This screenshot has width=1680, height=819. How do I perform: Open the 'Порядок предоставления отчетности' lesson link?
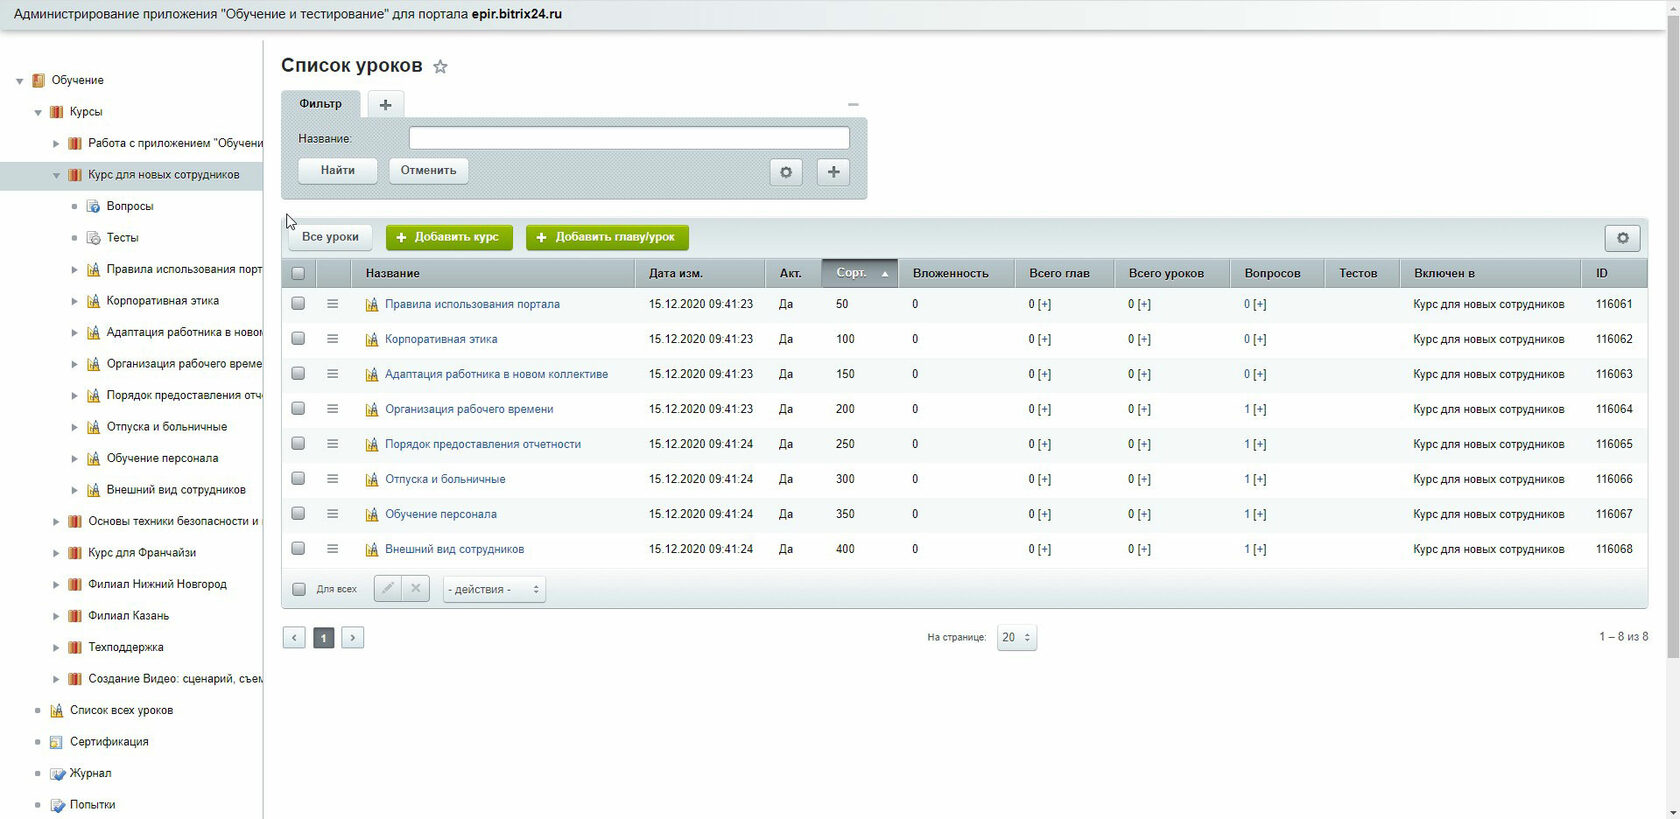[x=483, y=444]
